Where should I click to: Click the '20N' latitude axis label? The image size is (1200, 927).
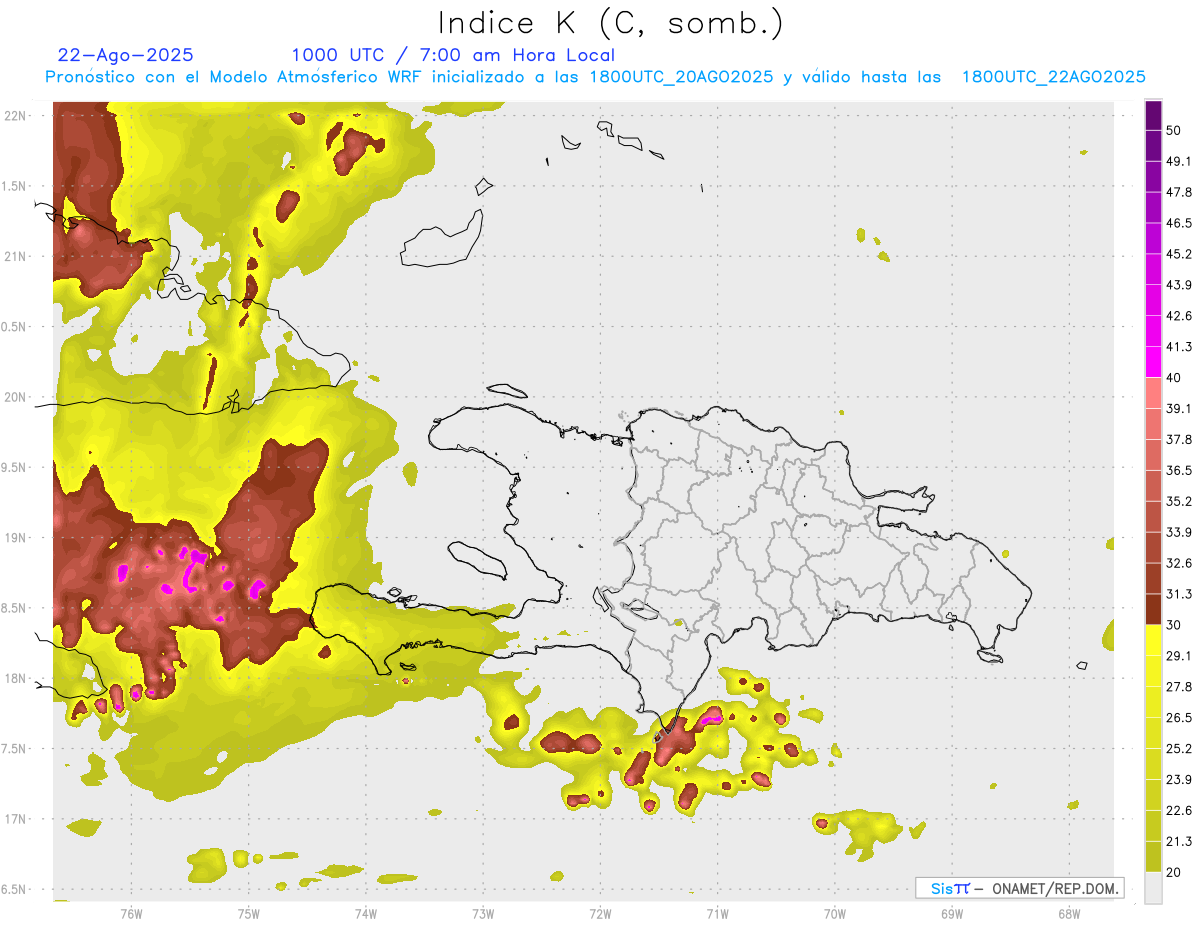16,397
